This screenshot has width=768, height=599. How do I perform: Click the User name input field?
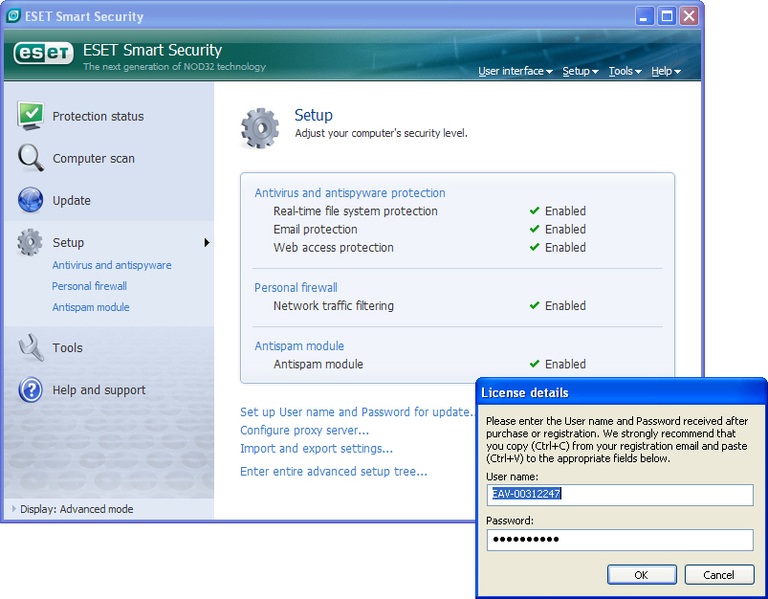coord(620,495)
